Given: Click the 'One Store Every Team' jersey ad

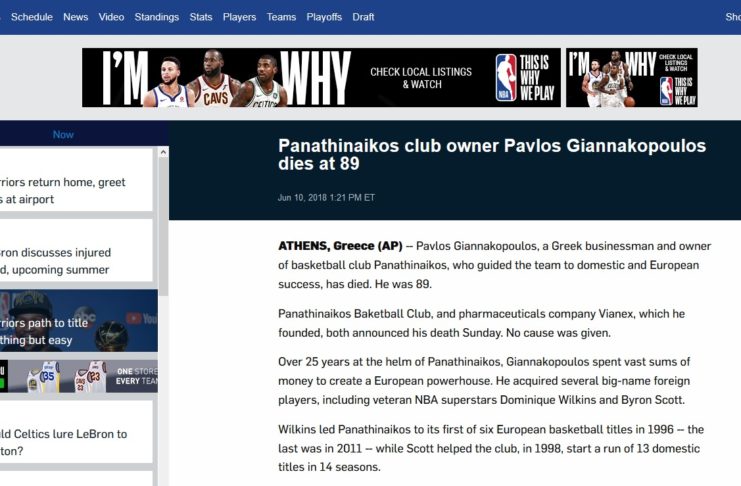Looking at the screenshot, I should 78,376.
